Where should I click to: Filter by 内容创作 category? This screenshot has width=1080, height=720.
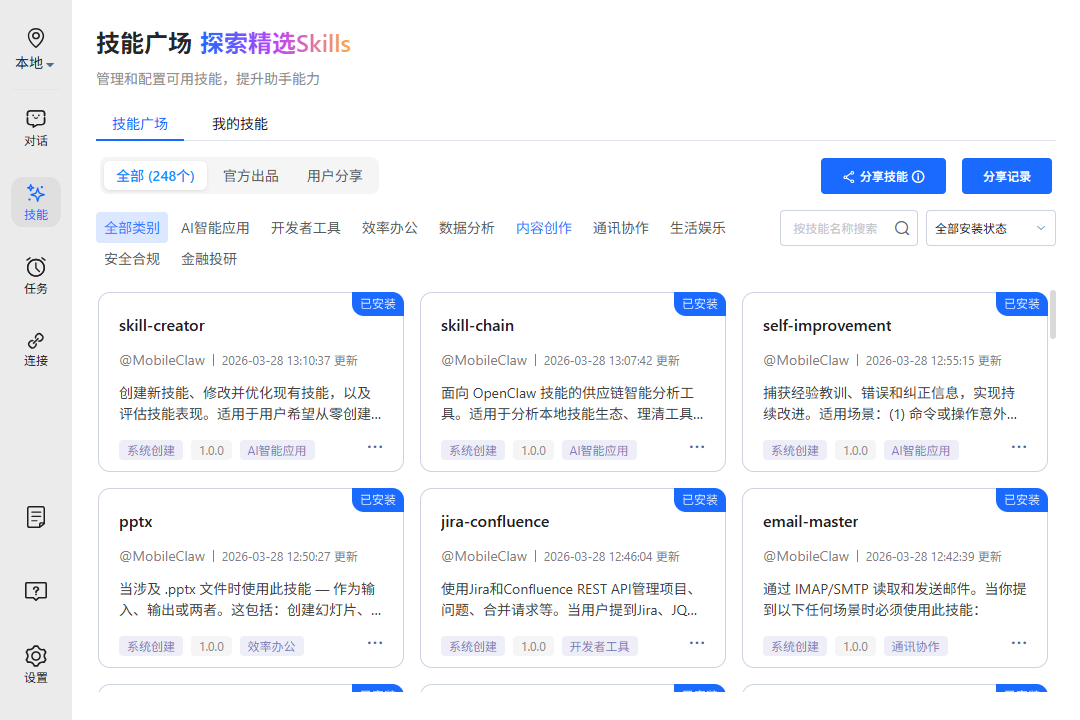[544, 228]
